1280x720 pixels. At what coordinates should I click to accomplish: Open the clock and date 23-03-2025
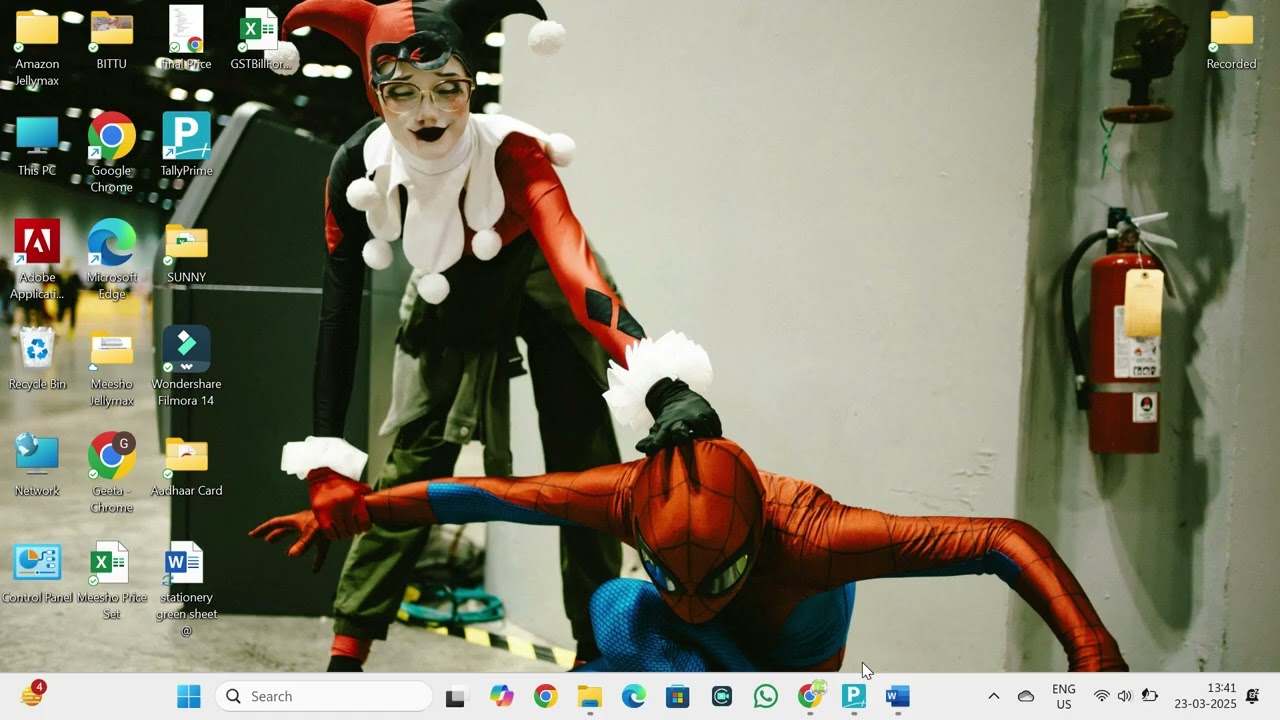[1205, 696]
